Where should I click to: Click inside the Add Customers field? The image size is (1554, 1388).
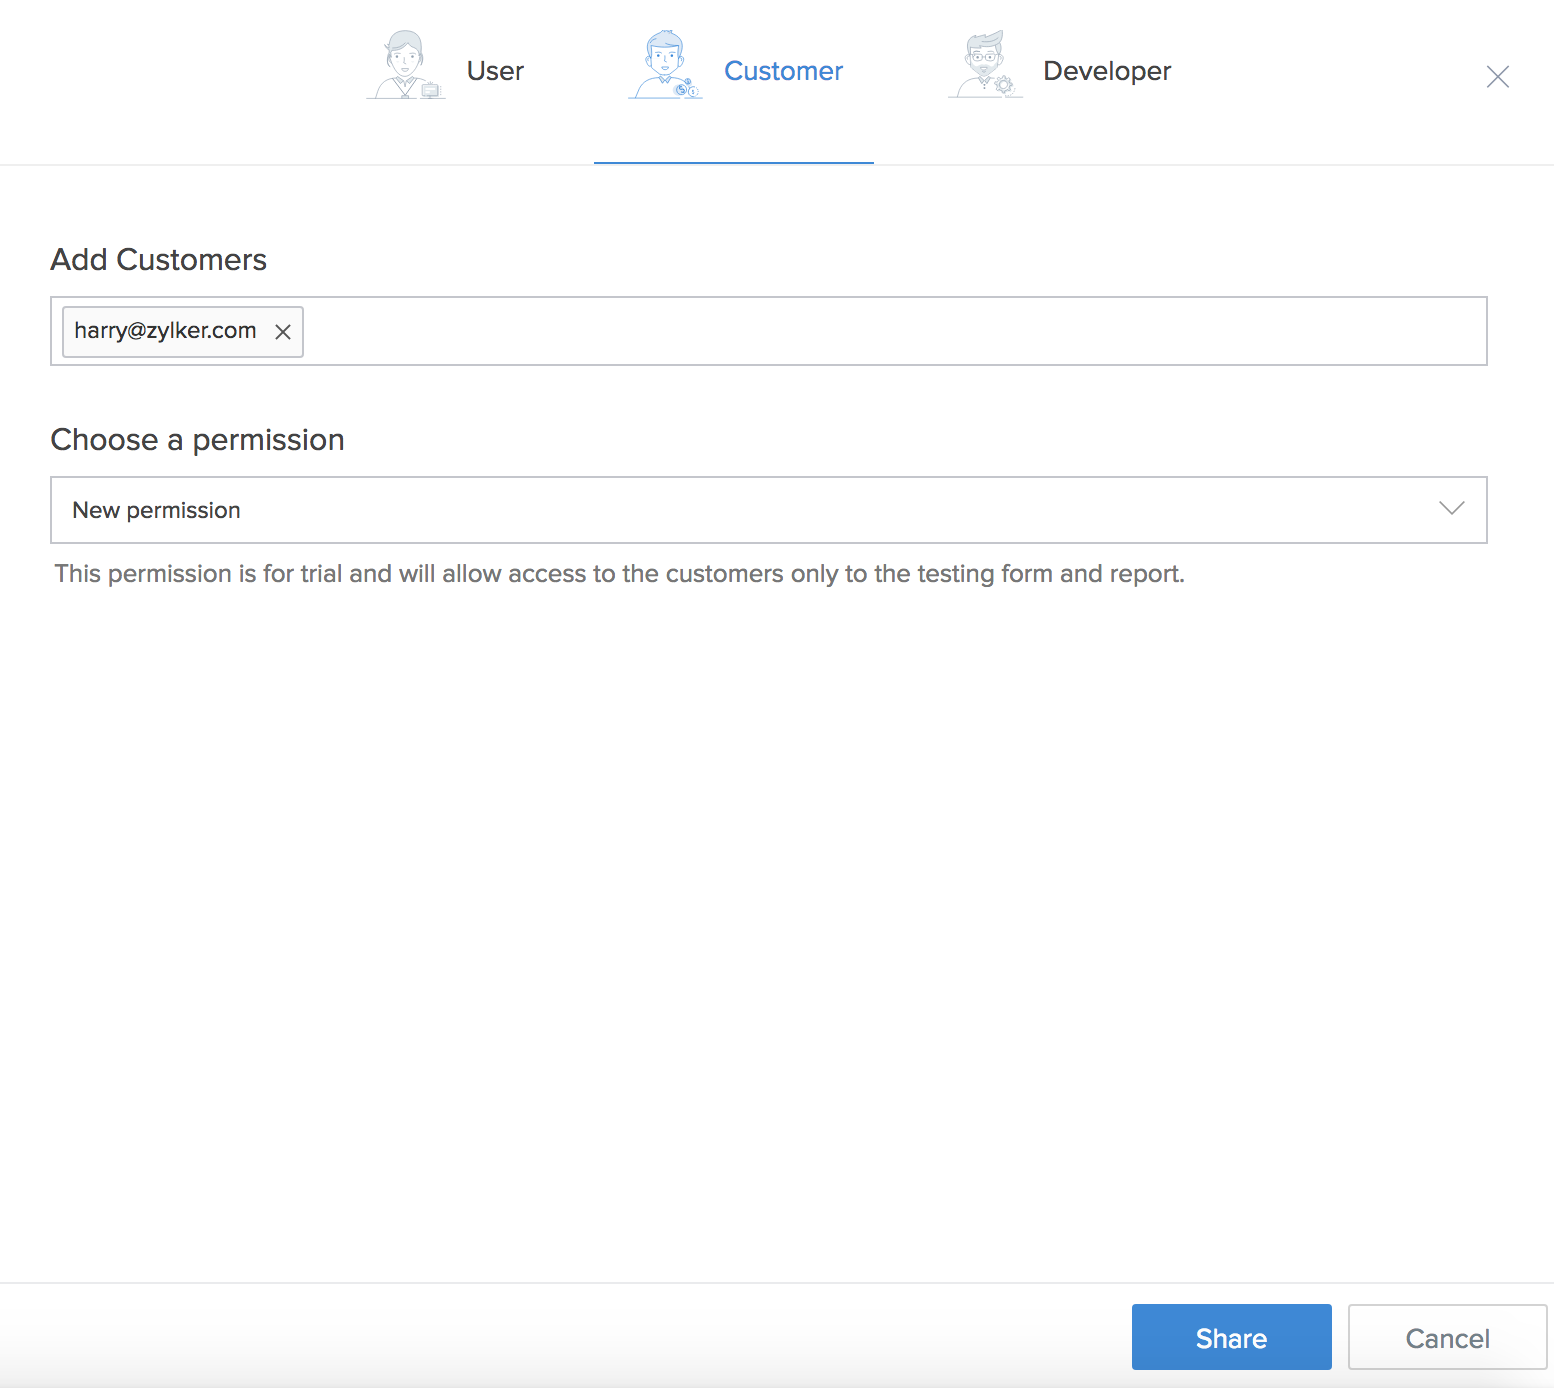point(769,331)
